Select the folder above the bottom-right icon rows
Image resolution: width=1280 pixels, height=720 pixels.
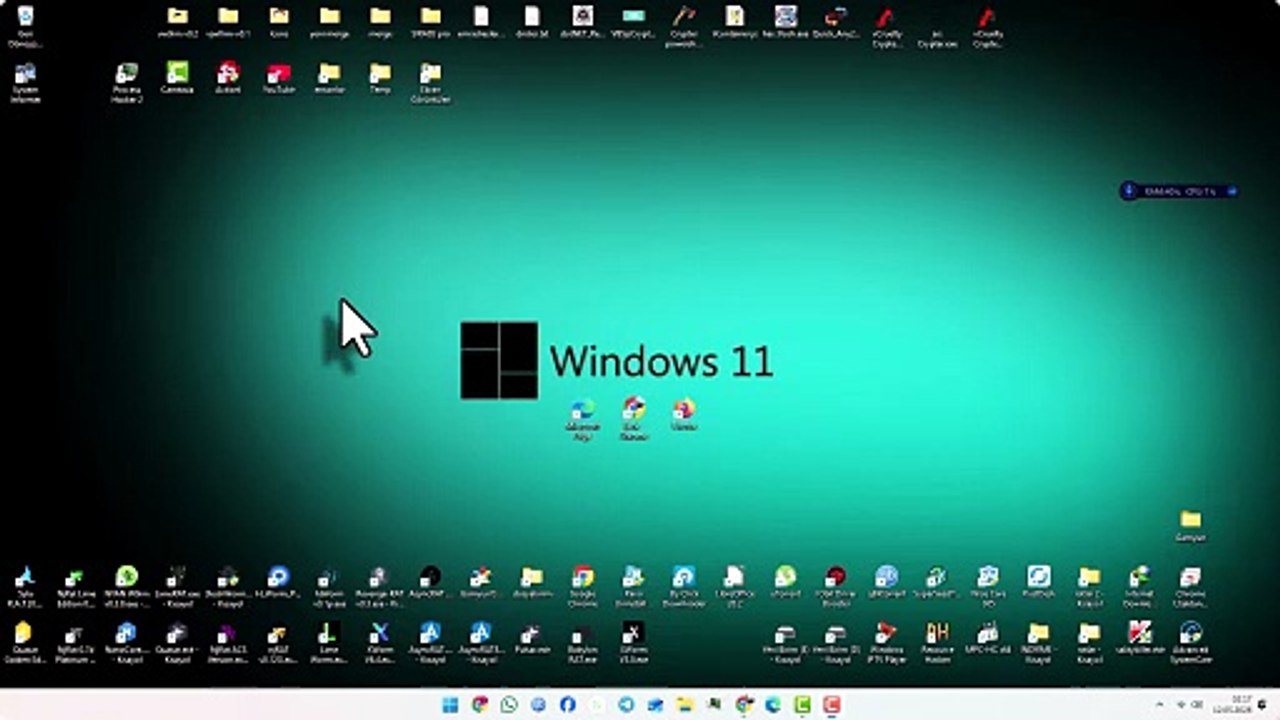[x=1190, y=525]
